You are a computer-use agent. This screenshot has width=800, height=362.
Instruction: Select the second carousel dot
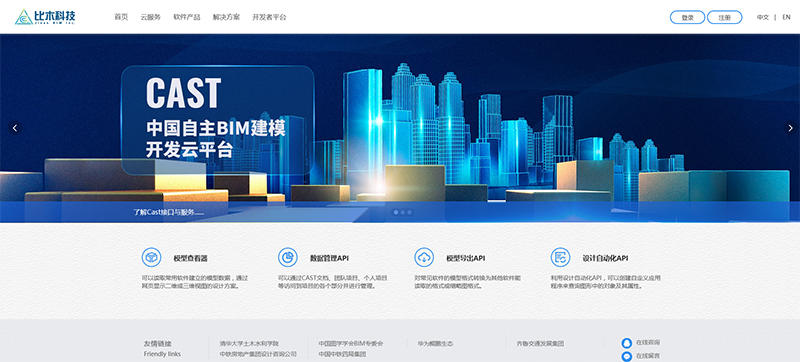point(403,212)
